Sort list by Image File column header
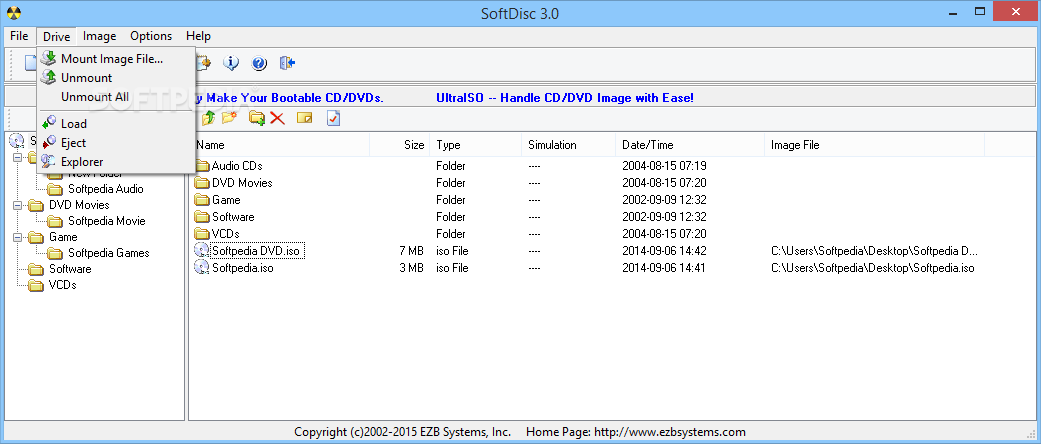The height and width of the screenshot is (444, 1041). [874, 145]
